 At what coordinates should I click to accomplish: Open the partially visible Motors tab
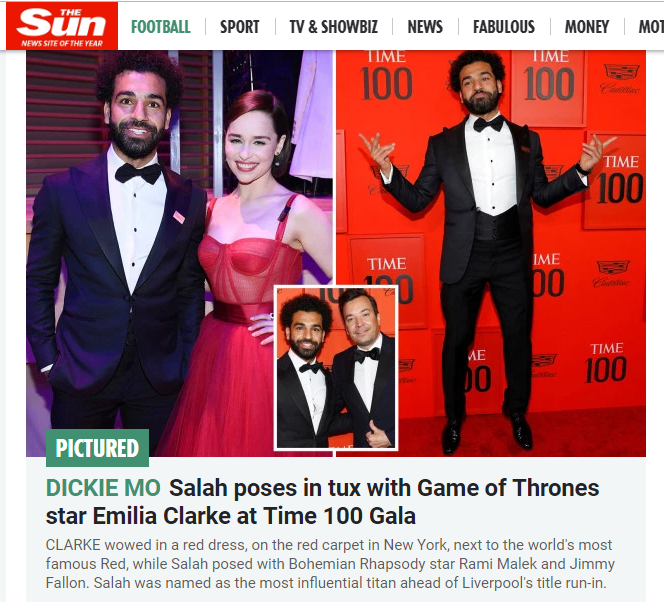tap(651, 27)
